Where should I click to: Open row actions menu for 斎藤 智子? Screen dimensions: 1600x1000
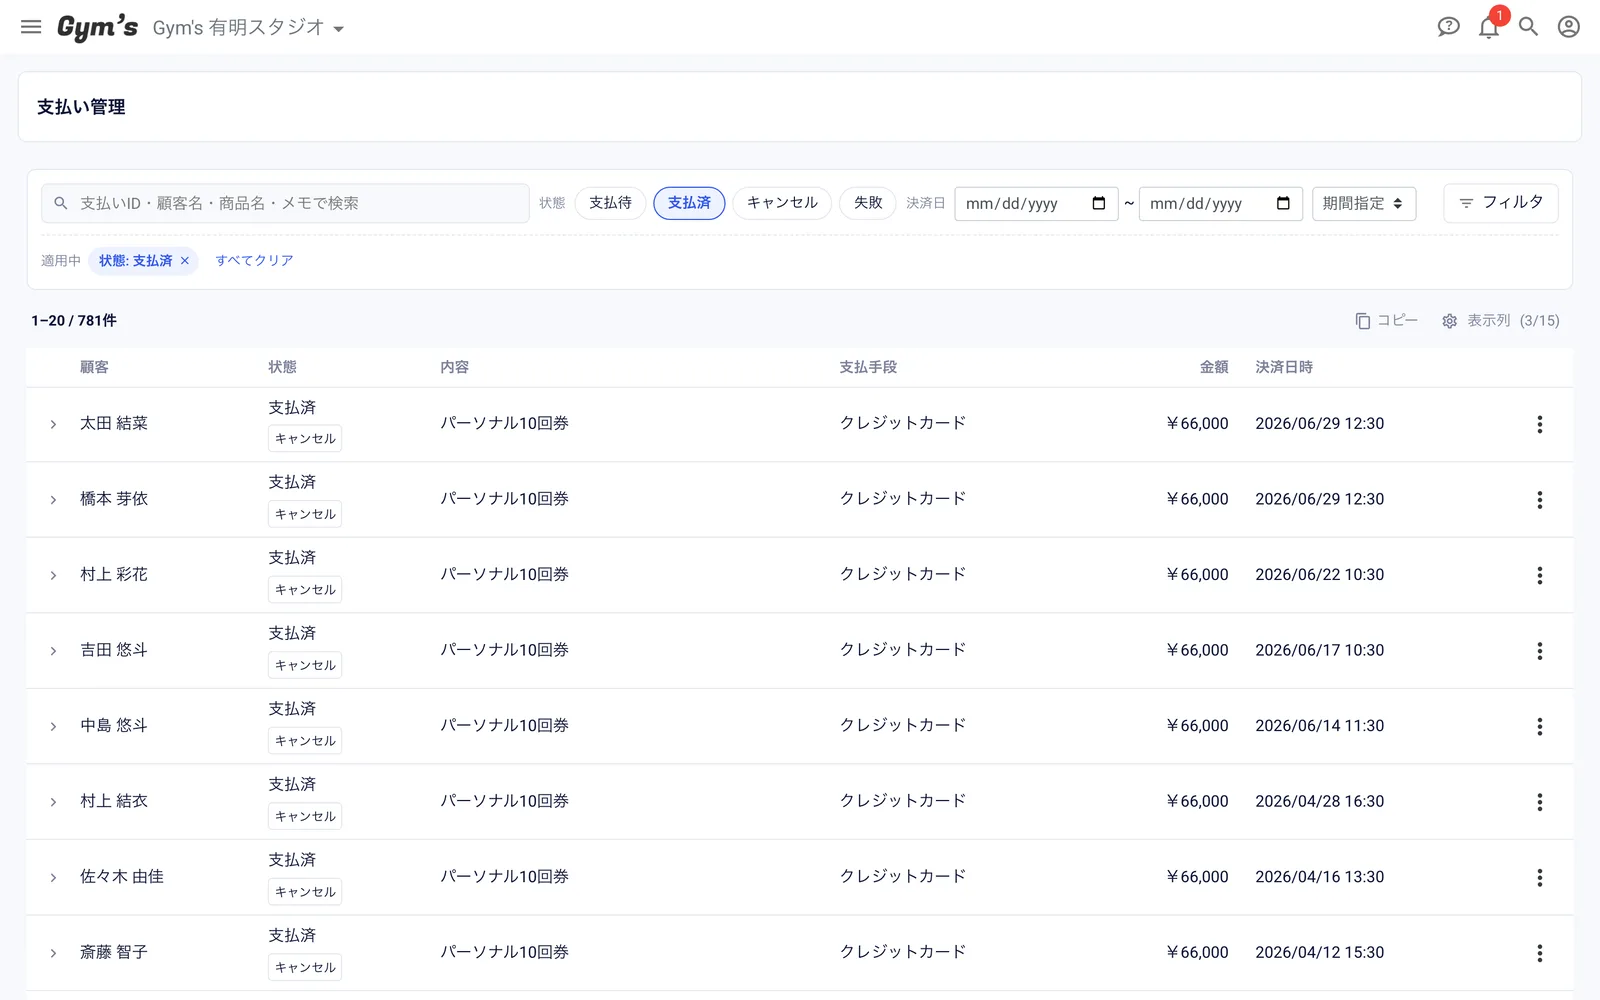pyautogui.click(x=1539, y=953)
